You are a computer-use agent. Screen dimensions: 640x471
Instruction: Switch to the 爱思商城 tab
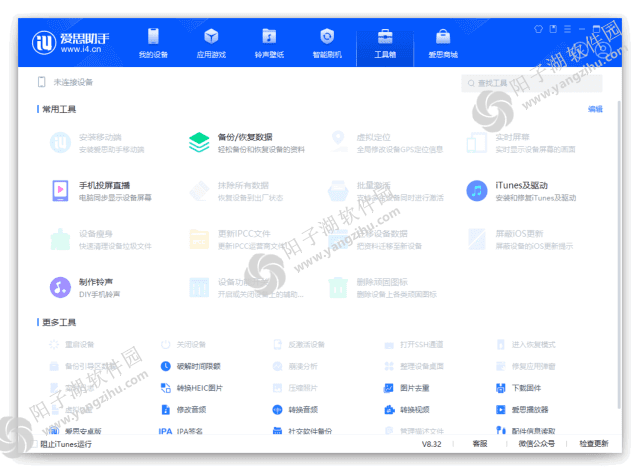443,43
